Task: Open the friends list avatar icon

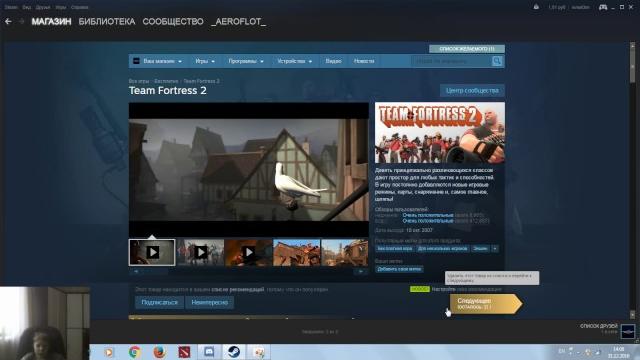Action: 628,331
